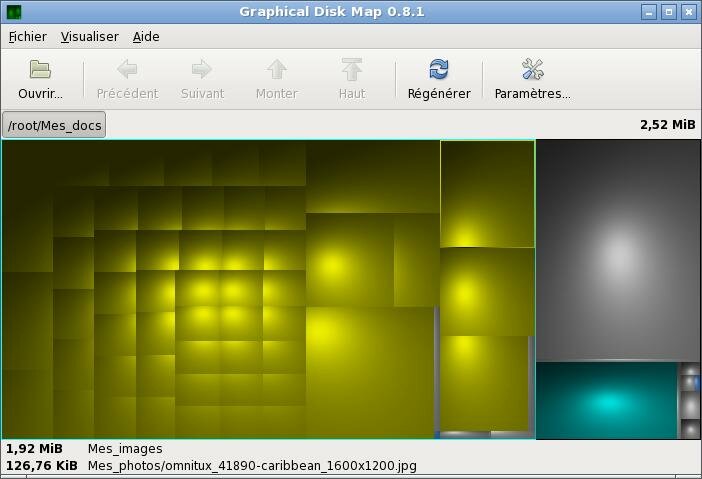Open the Visualiser menu

coord(90,37)
